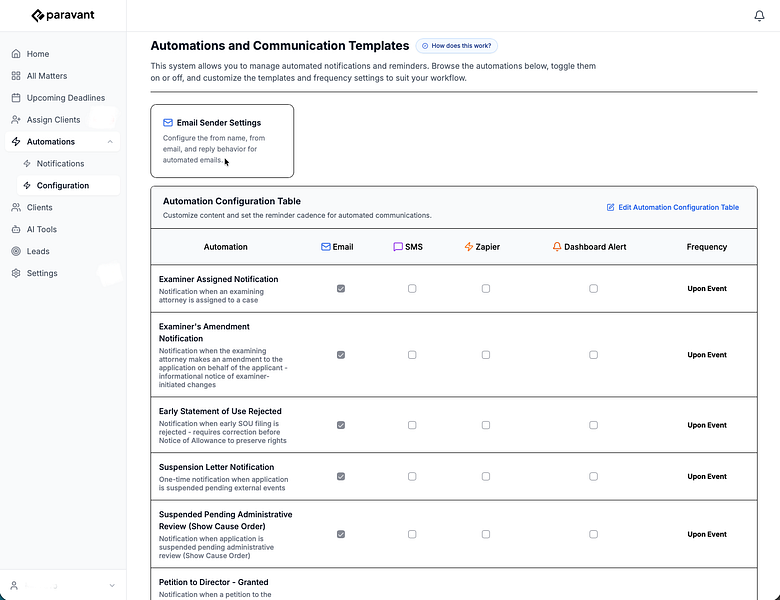Screen dimensions: 780x600
Task: Click the Automation column header
Action: point(225,247)
